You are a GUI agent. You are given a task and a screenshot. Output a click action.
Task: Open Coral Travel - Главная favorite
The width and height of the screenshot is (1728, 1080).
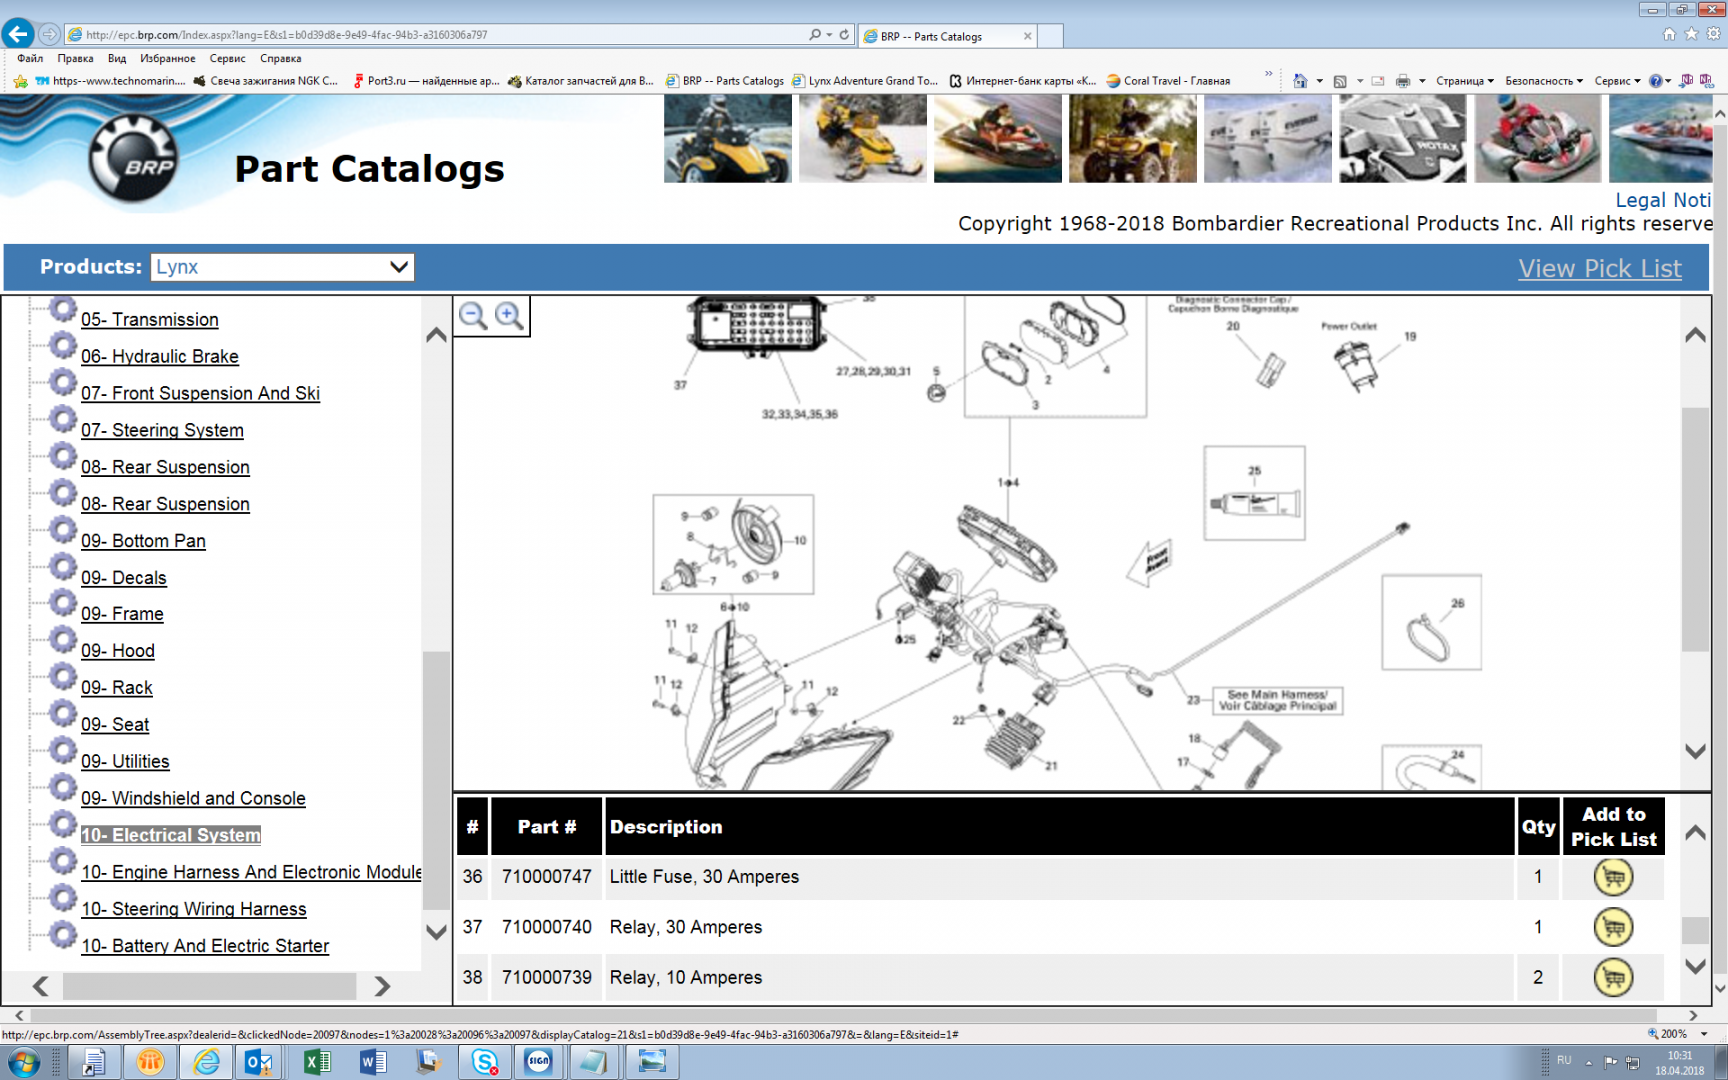pyautogui.click(x=1168, y=81)
